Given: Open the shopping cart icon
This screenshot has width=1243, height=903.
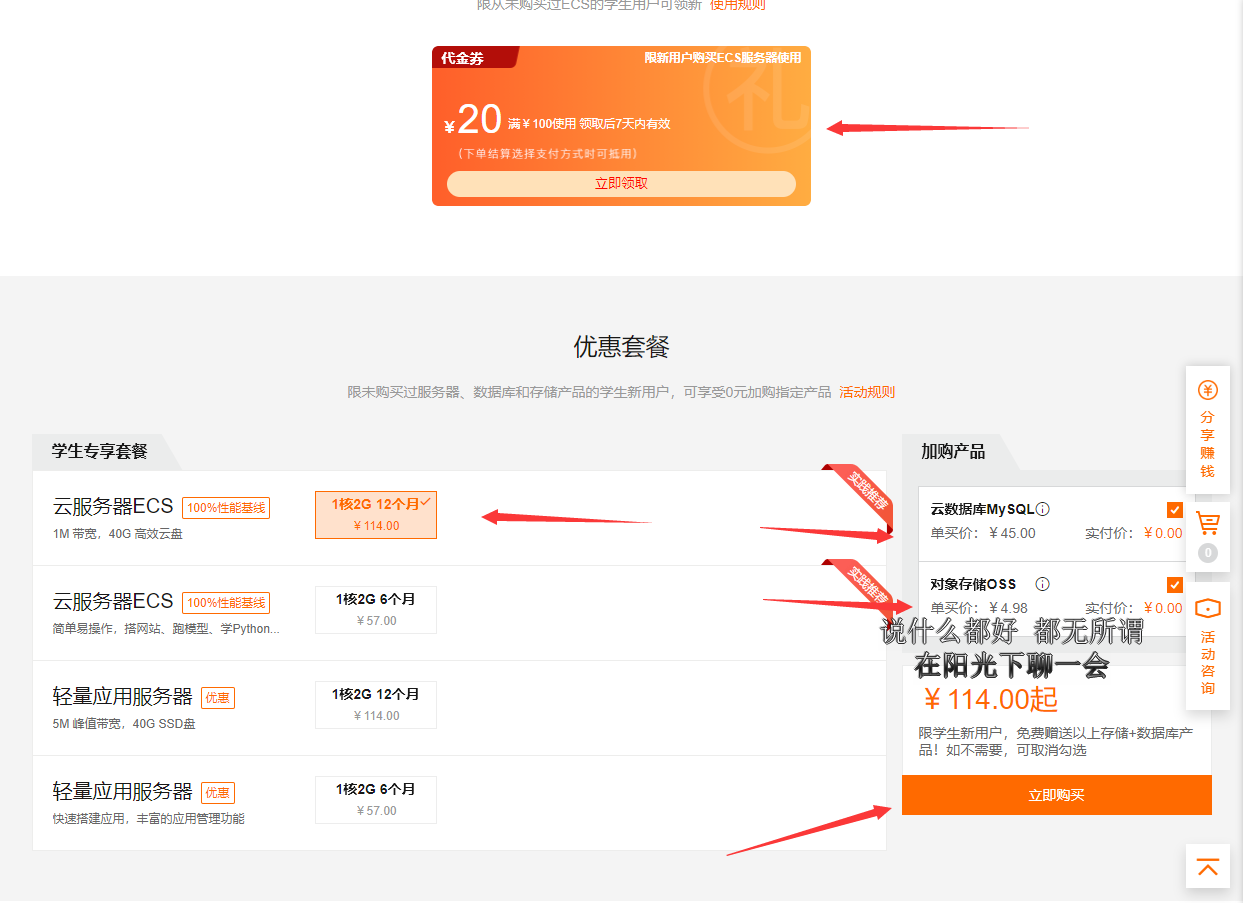Looking at the screenshot, I should 1207,524.
